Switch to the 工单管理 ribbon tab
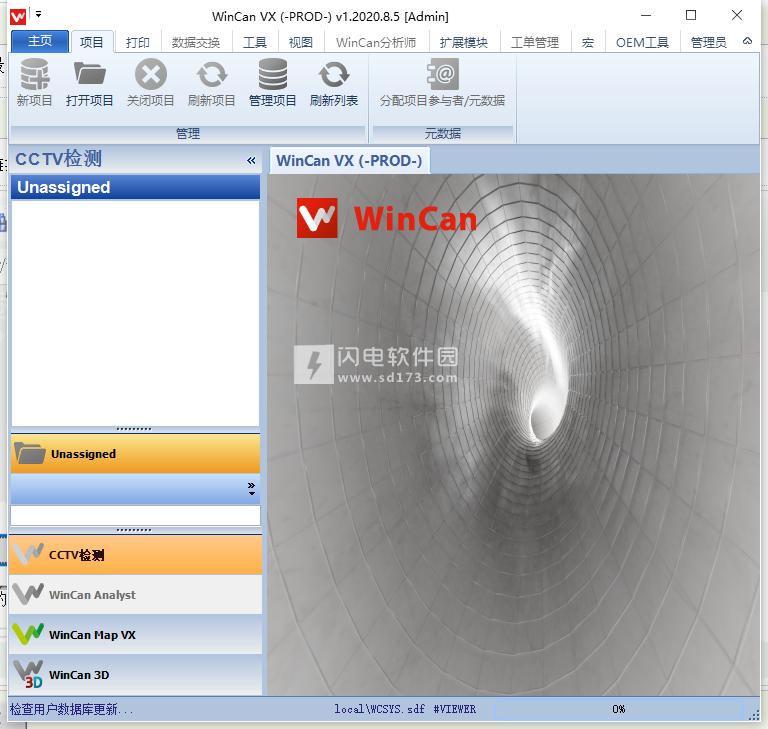Screen dimensions: 768x729 535,43
